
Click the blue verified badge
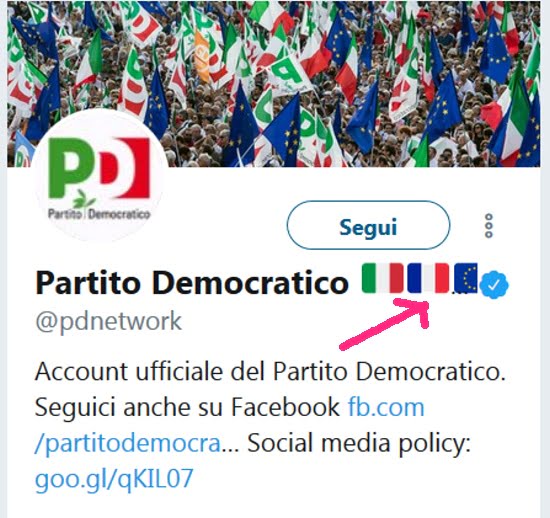click(x=494, y=284)
